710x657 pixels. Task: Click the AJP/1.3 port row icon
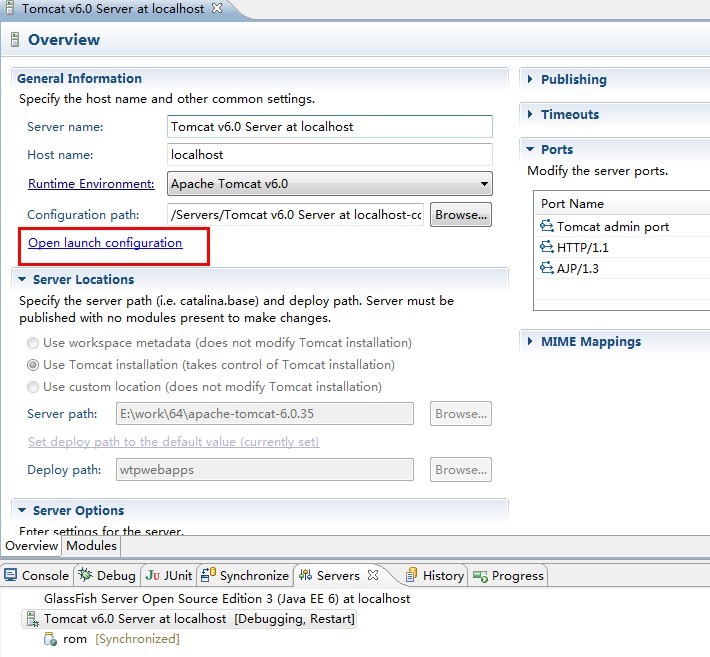pos(547,268)
